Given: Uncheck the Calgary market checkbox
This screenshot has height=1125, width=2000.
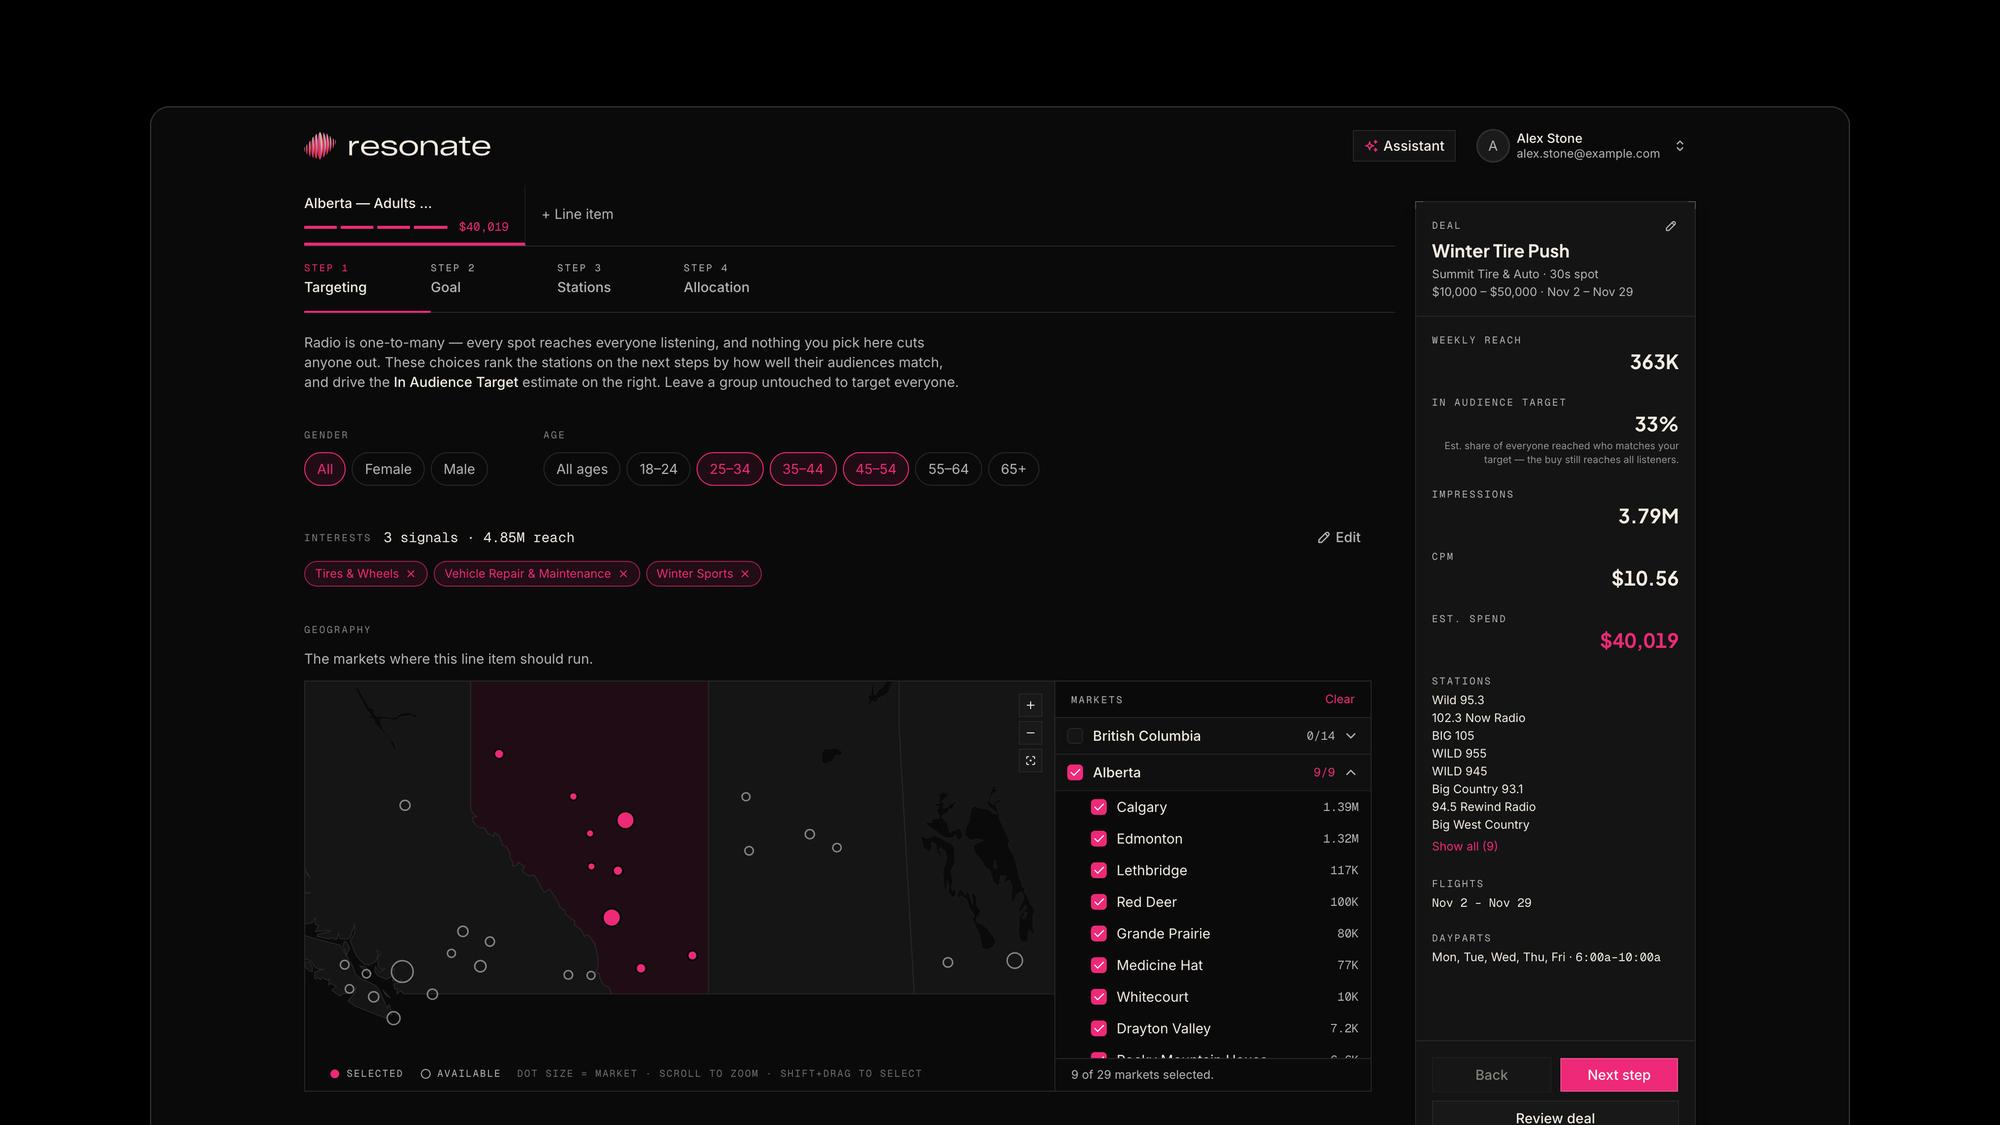Looking at the screenshot, I should pos(1099,807).
